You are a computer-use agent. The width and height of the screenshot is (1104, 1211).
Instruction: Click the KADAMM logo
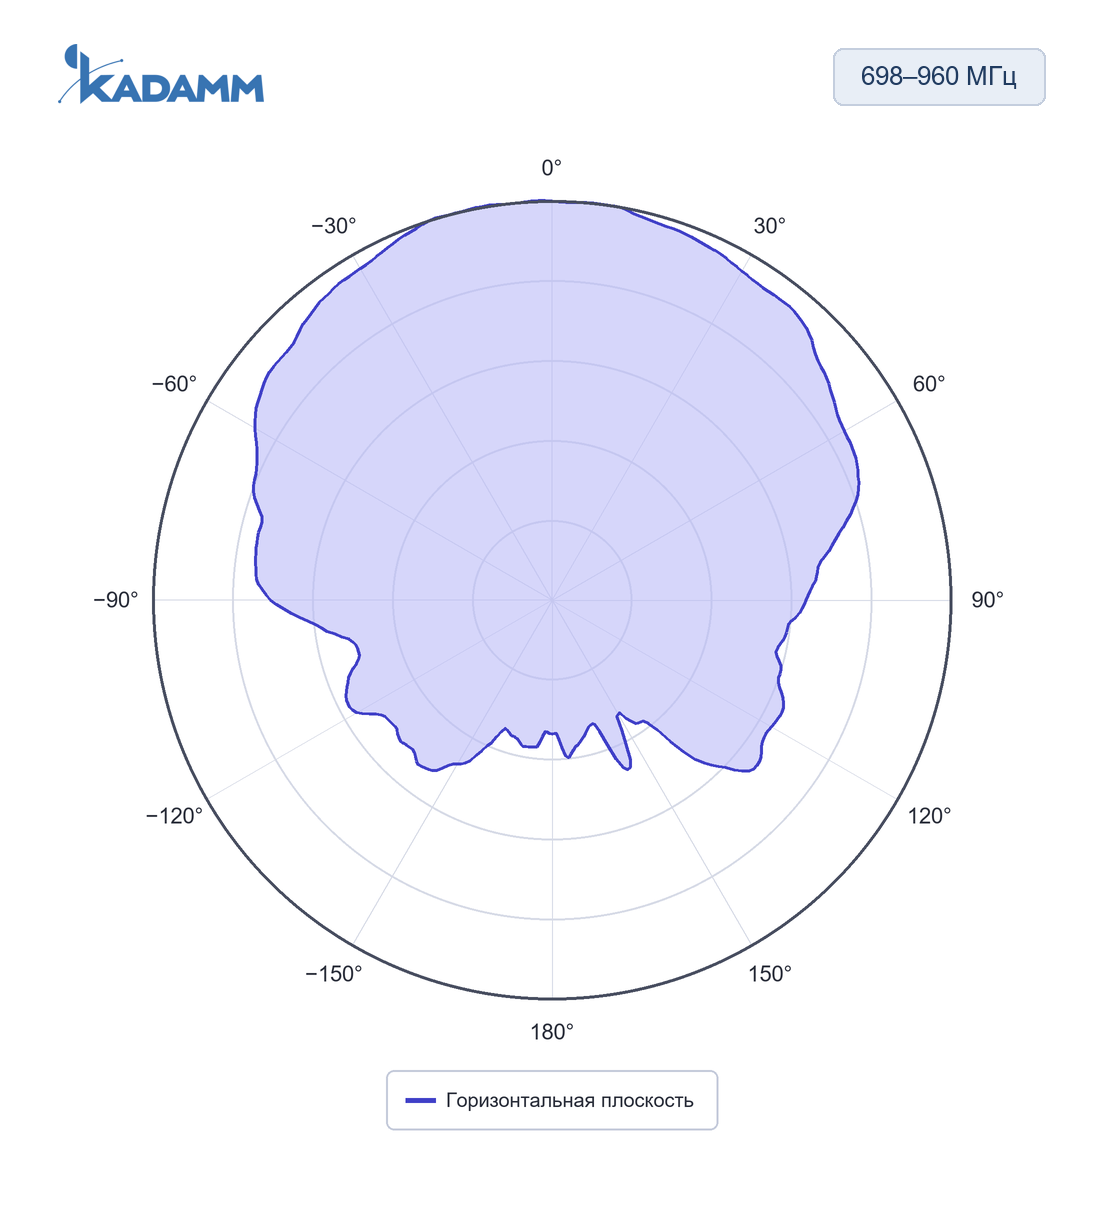click(161, 74)
